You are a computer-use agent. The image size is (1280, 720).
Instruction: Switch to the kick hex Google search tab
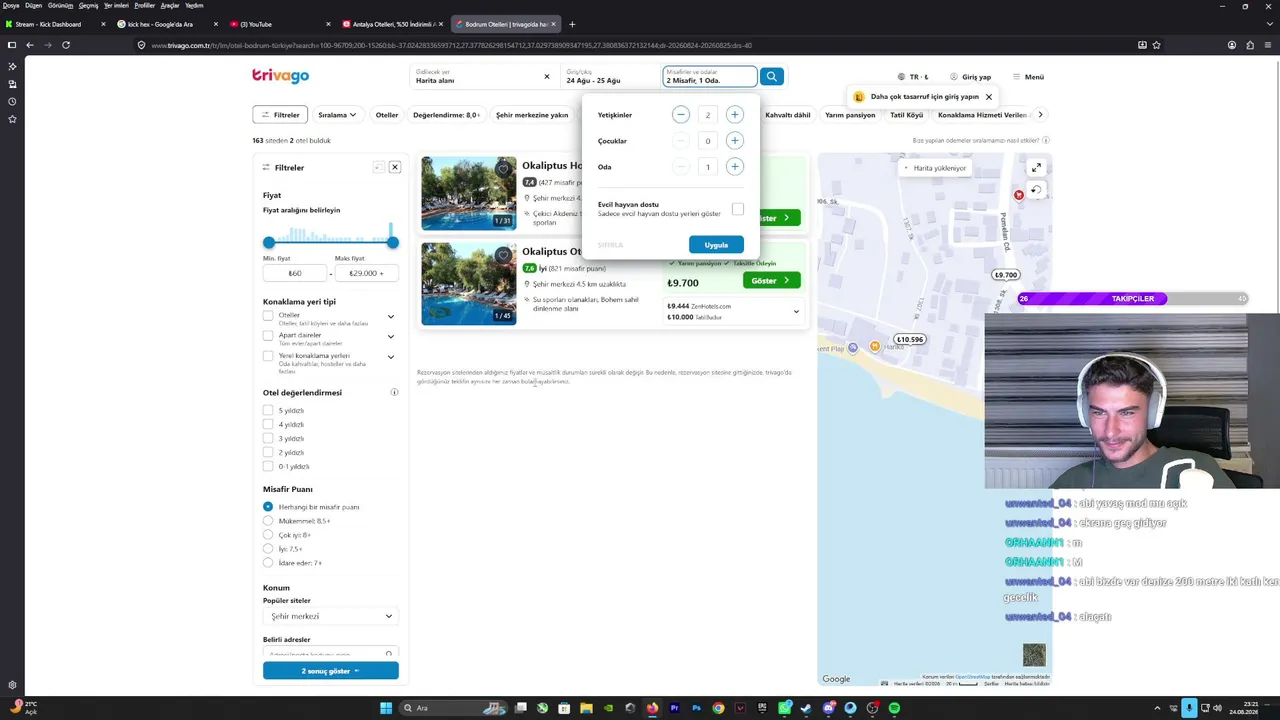click(166, 24)
